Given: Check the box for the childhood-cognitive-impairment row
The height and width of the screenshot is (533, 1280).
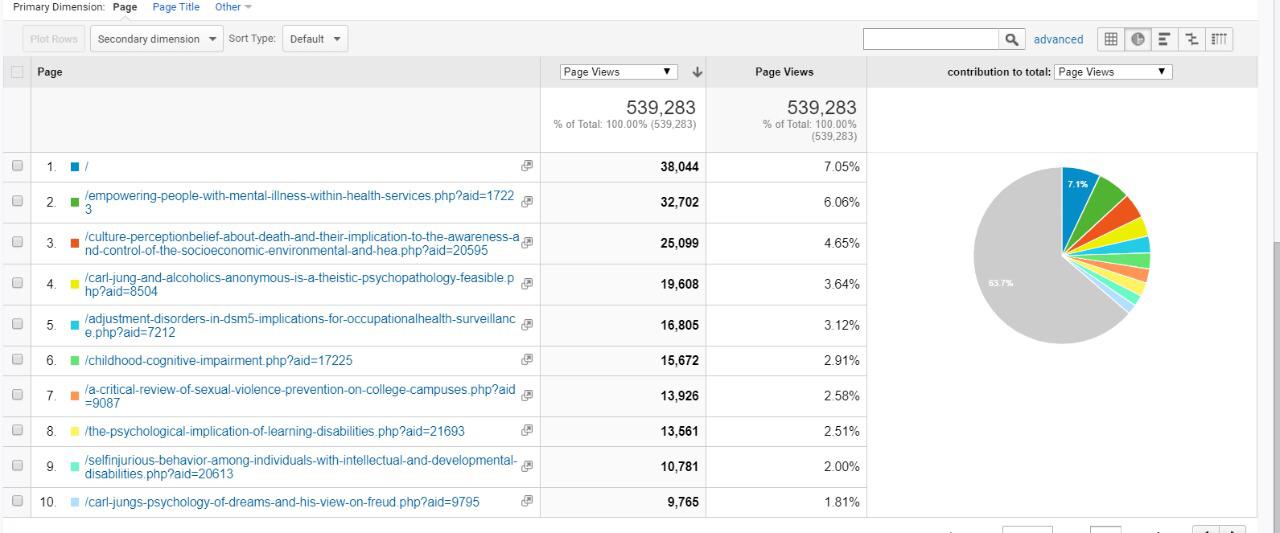Looking at the screenshot, I should [x=17, y=360].
